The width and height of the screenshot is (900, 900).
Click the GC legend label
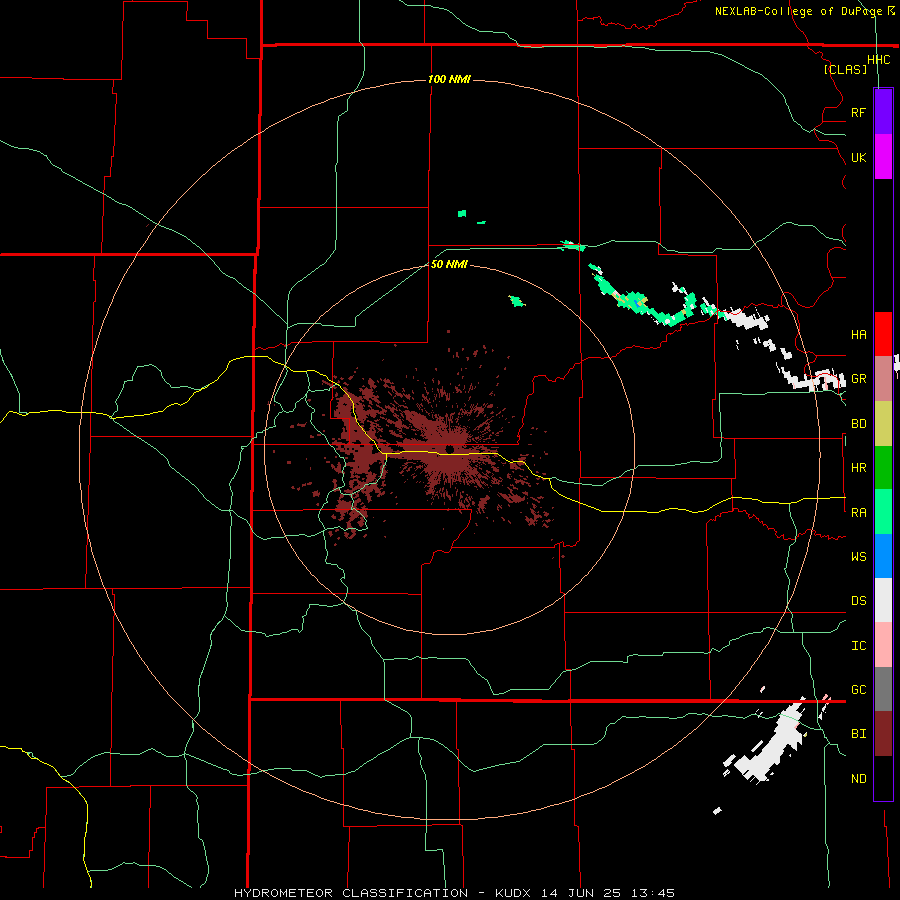(858, 690)
